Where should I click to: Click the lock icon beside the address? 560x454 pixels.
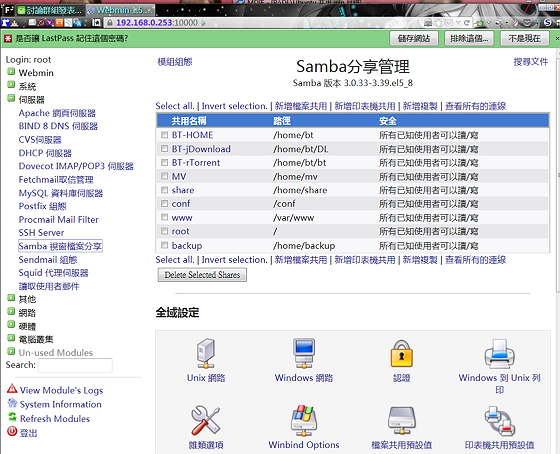(110, 23)
